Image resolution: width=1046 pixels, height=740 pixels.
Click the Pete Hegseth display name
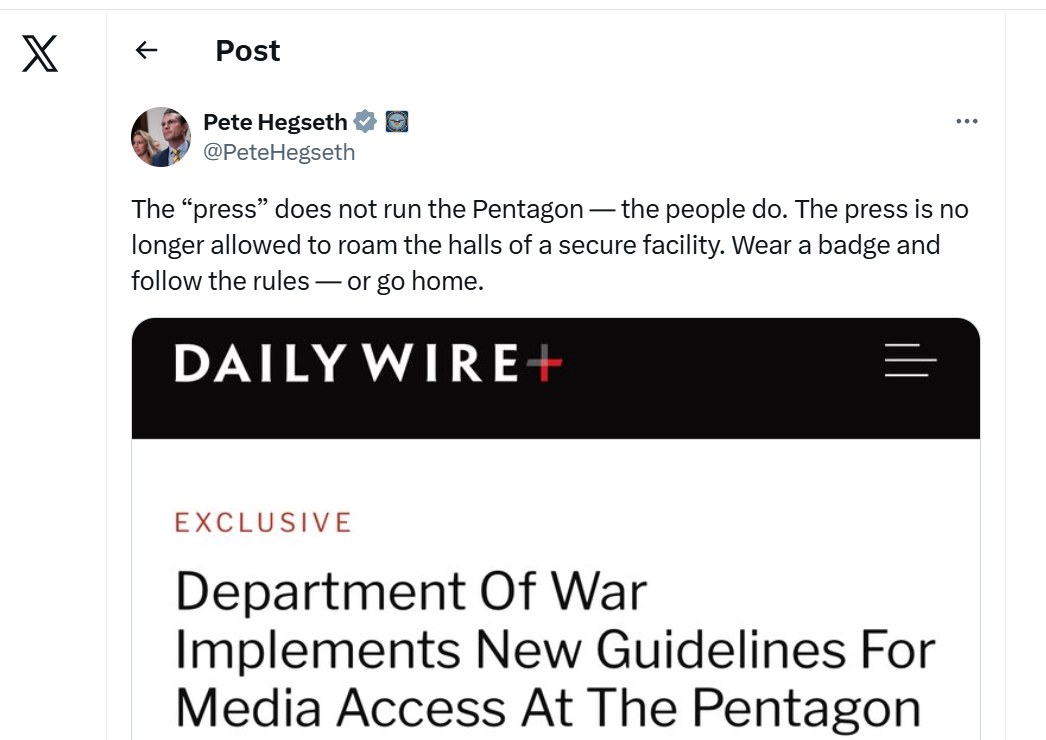click(x=275, y=122)
